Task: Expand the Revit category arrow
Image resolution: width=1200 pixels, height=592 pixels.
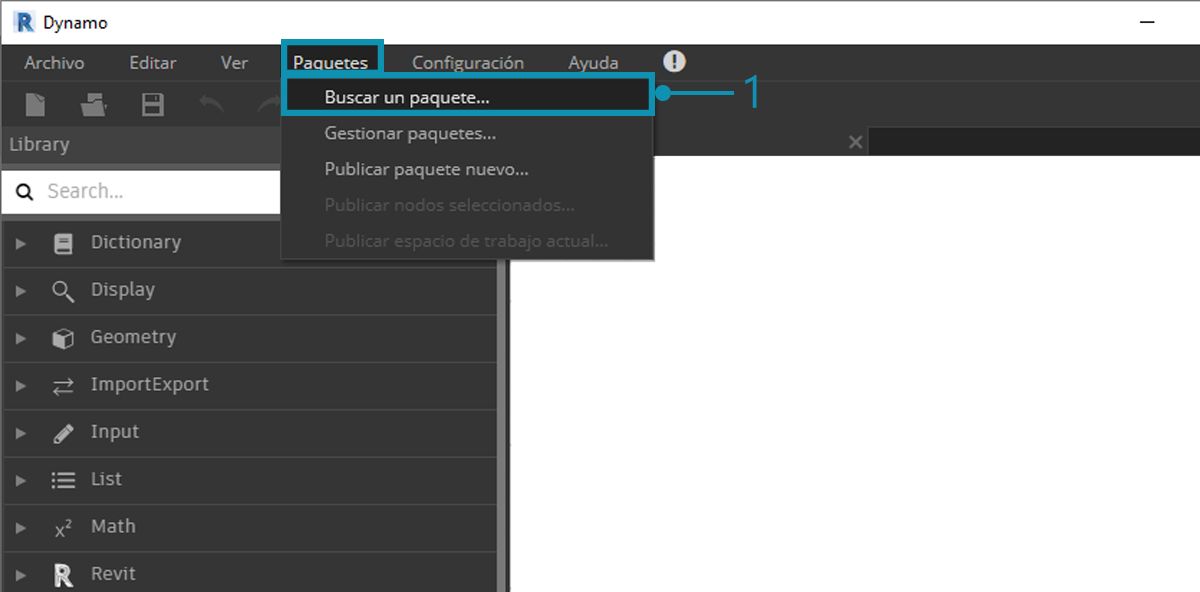Action: (x=21, y=575)
